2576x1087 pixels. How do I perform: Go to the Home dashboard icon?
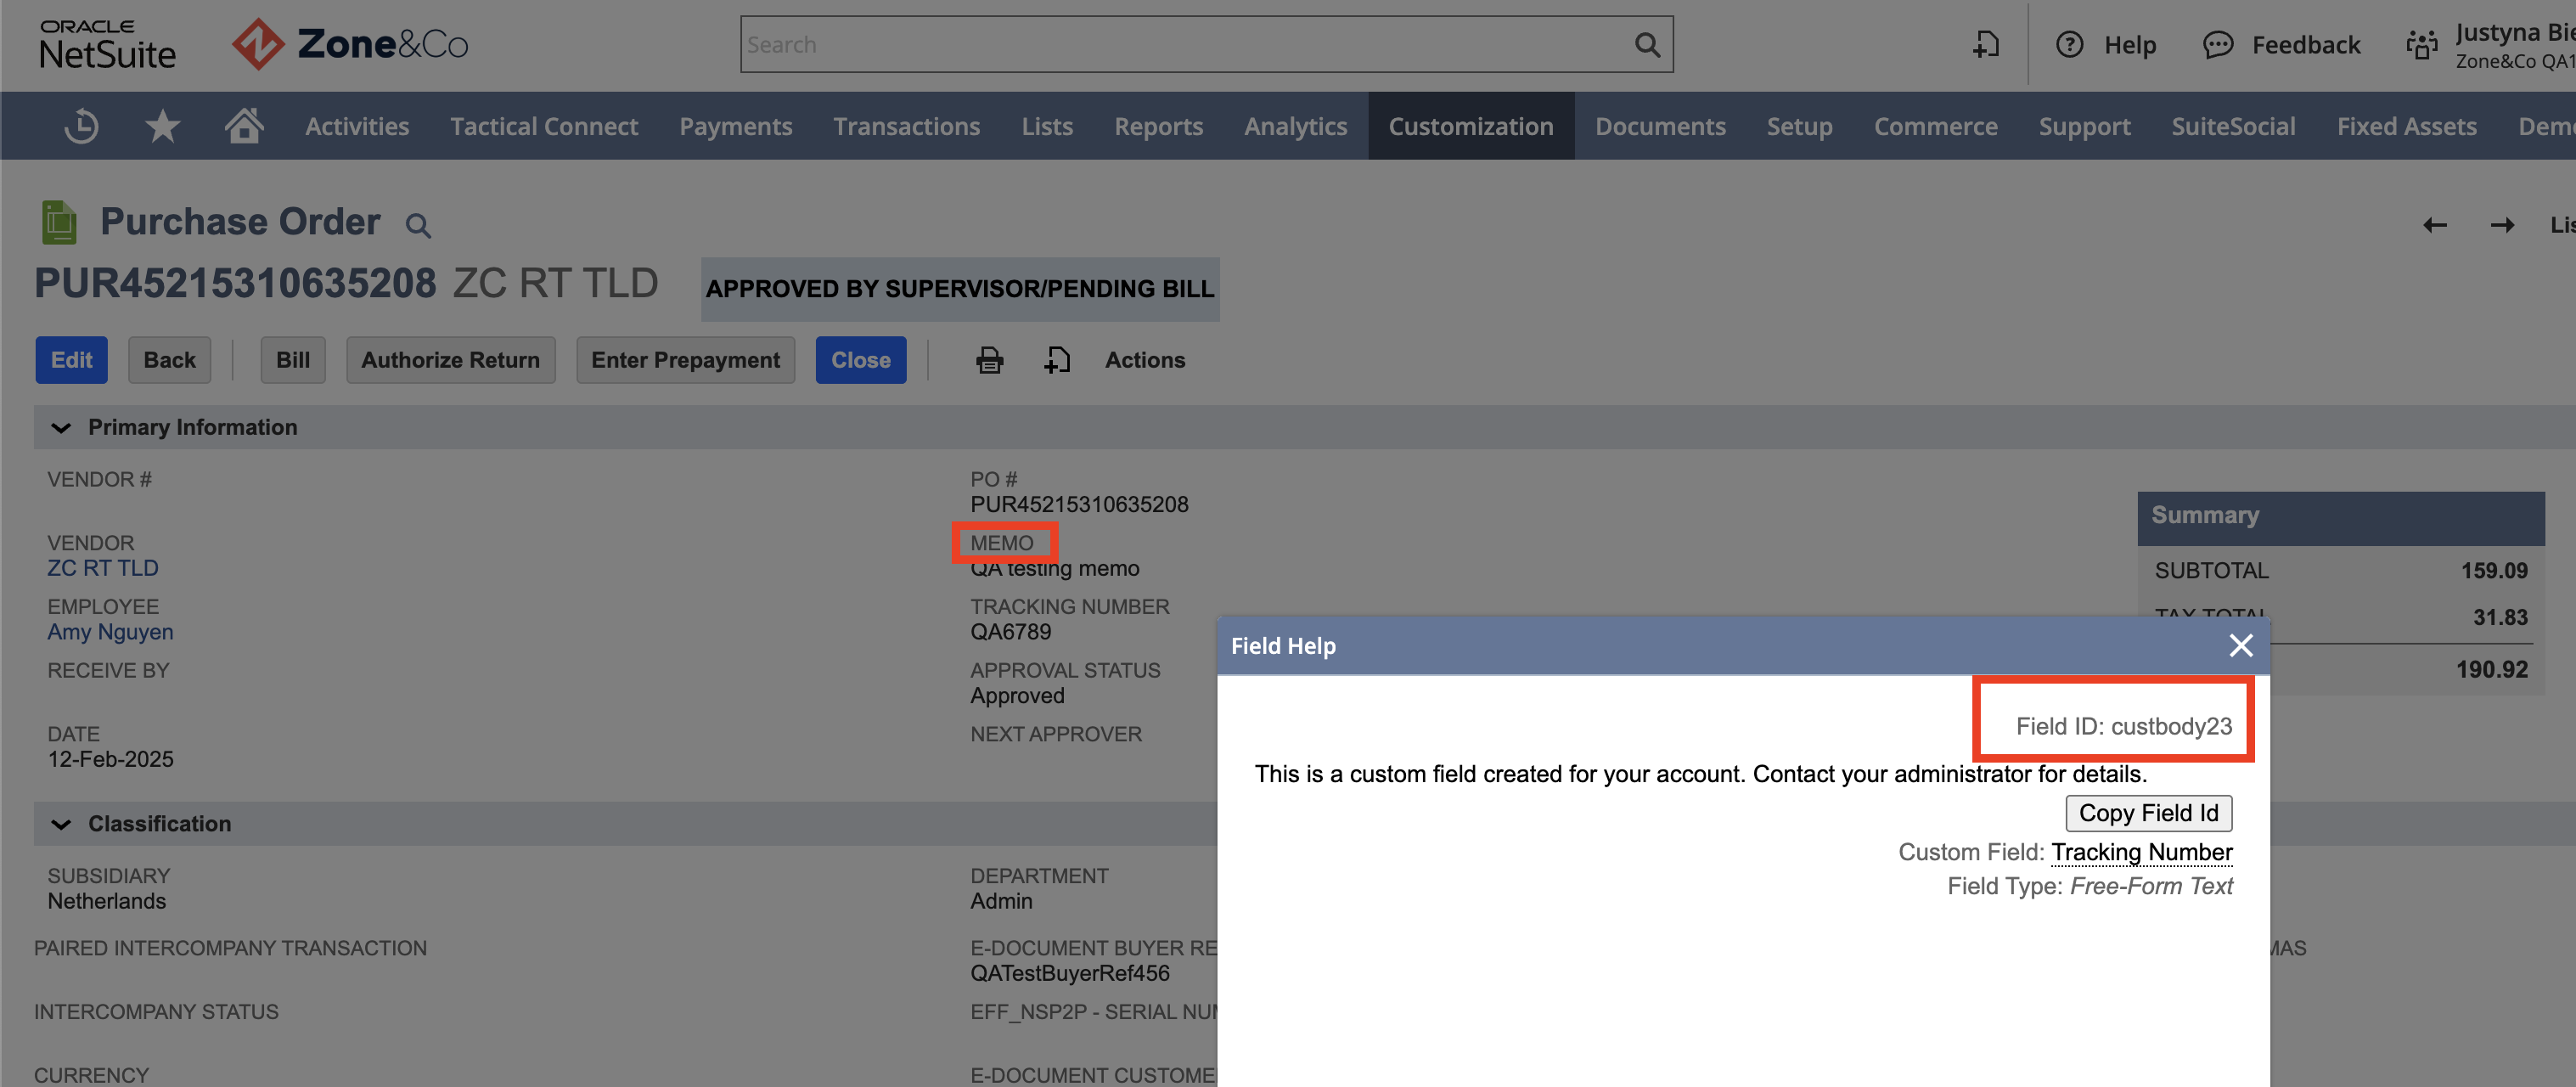point(244,126)
